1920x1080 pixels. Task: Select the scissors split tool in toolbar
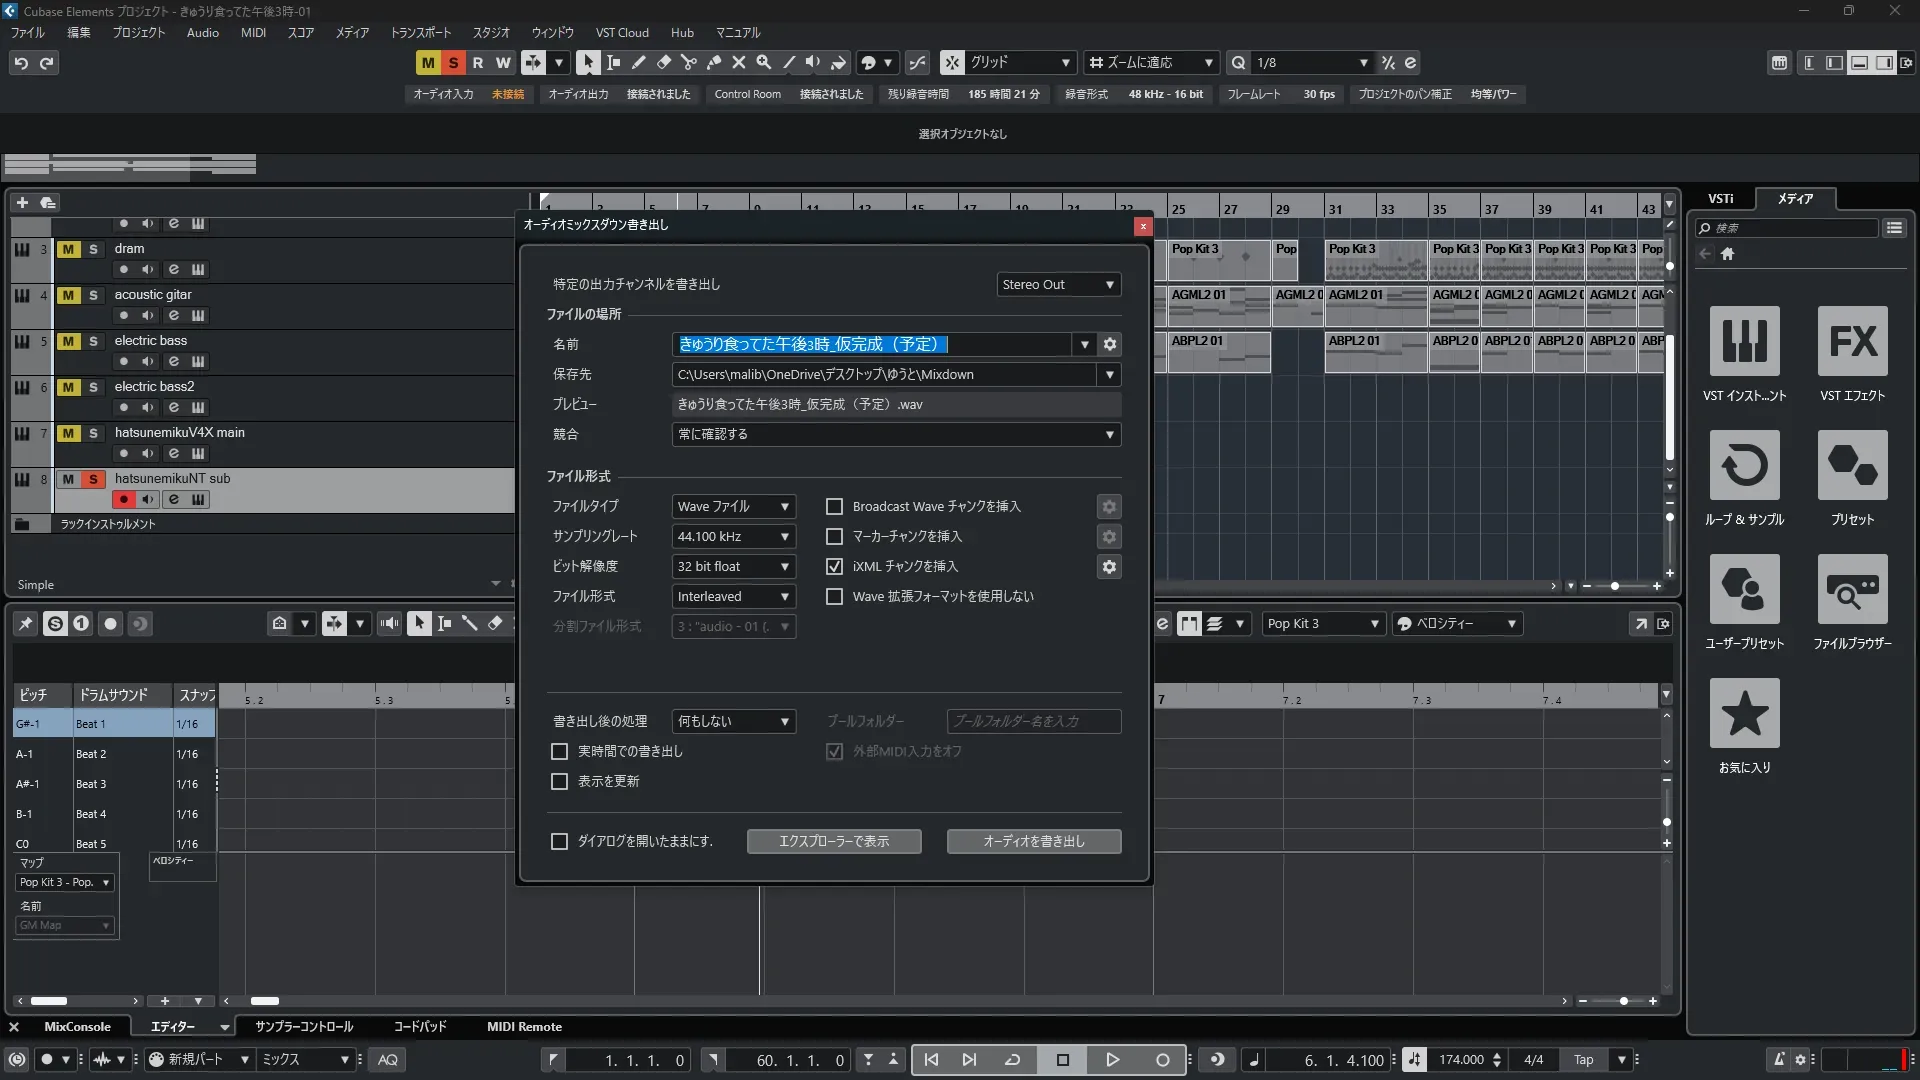[688, 62]
